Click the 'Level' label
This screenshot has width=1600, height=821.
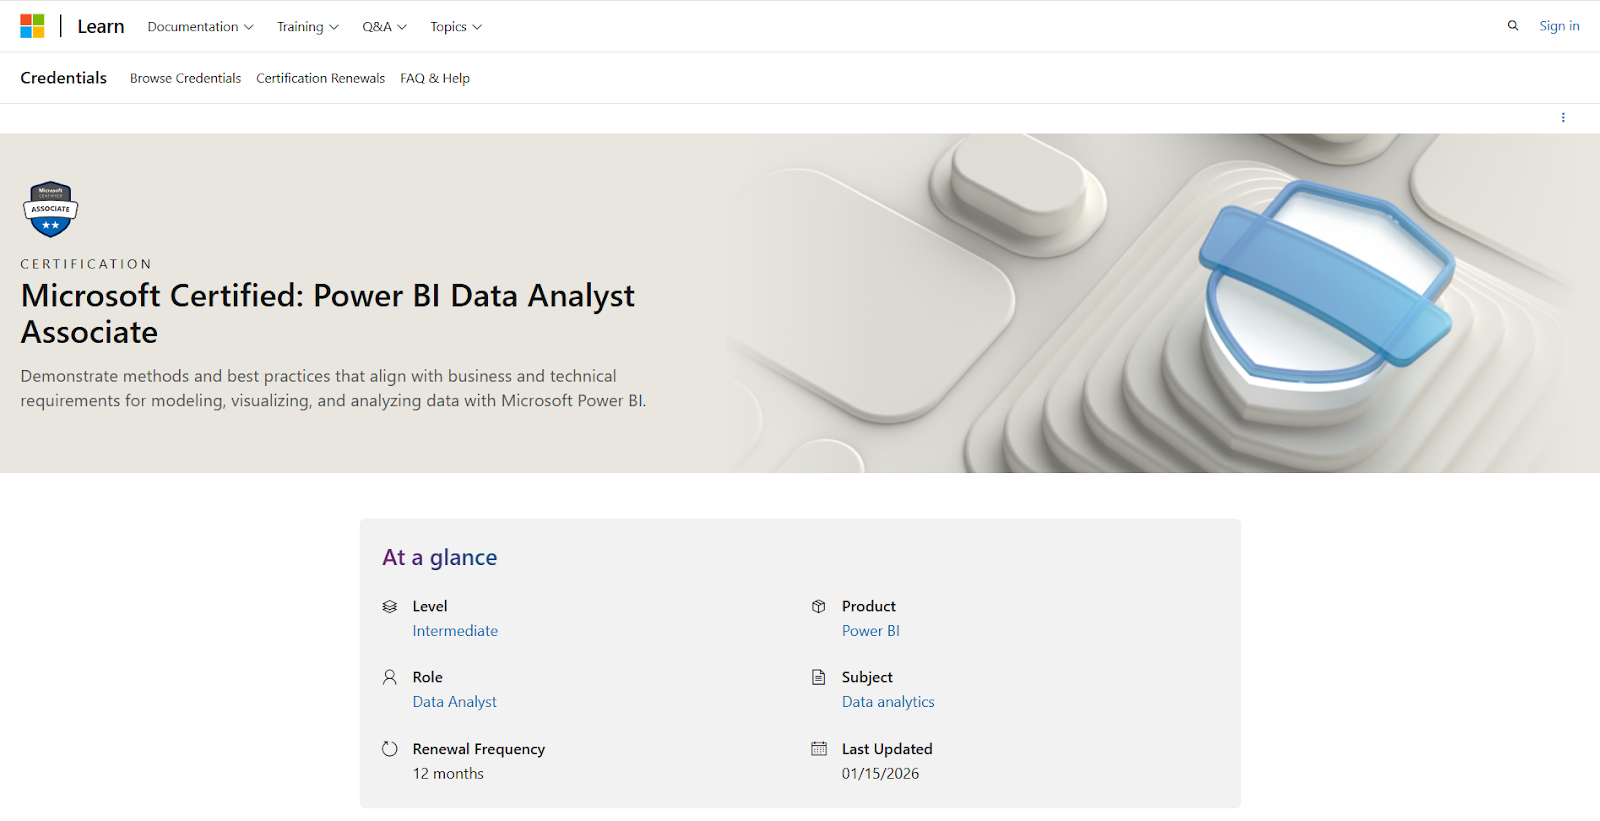pos(430,606)
